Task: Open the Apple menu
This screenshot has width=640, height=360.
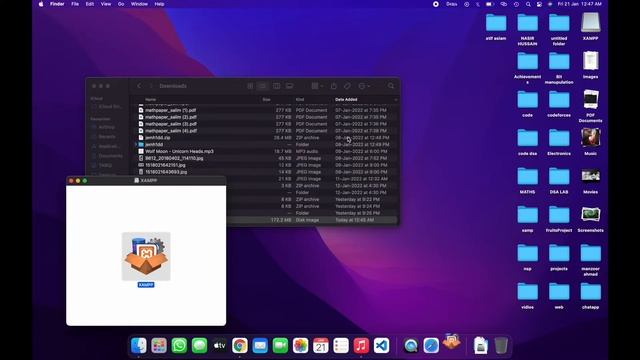Action: pos(41,4)
